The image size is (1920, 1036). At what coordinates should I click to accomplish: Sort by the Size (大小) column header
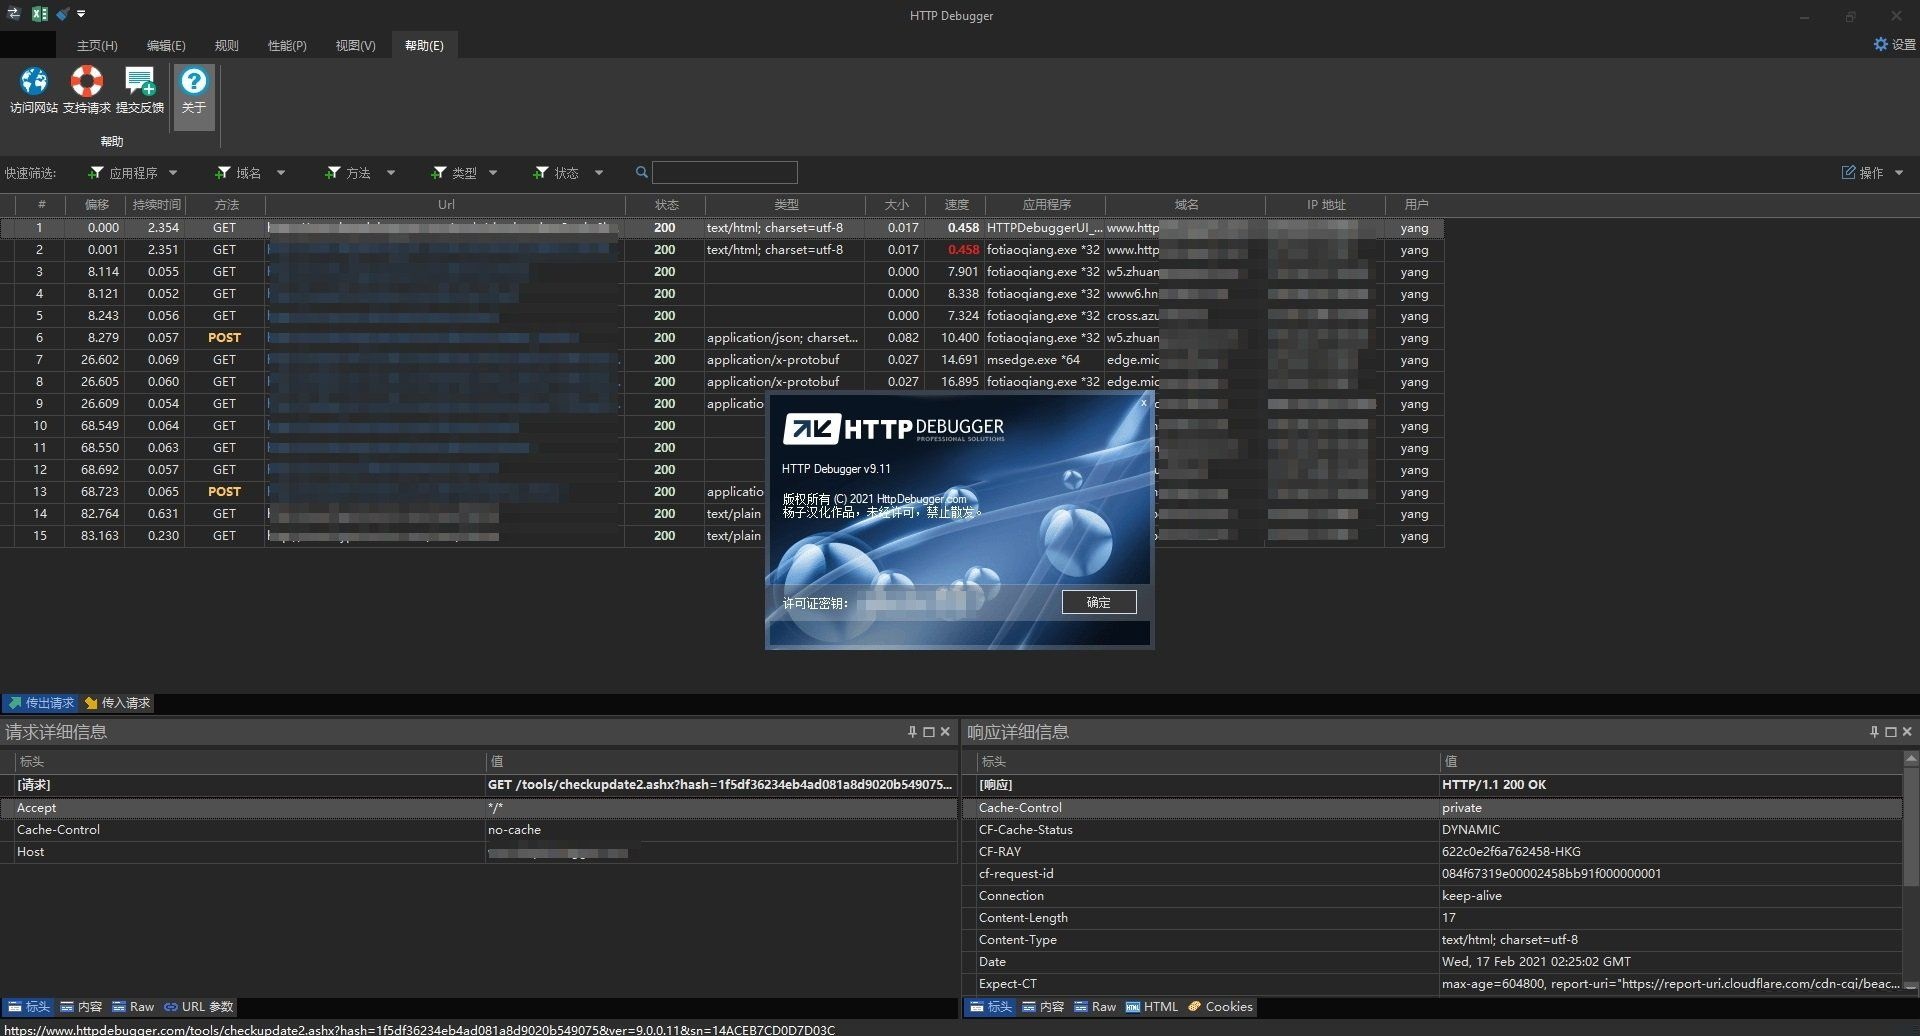pyautogui.click(x=896, y=204)
